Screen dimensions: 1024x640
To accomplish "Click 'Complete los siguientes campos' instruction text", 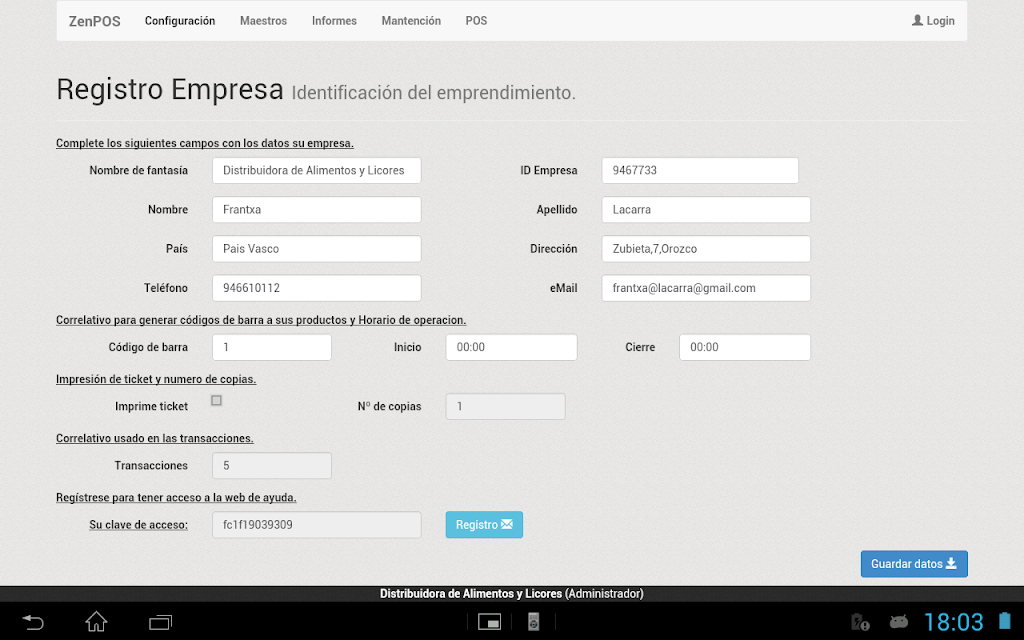I will point(204,143).
